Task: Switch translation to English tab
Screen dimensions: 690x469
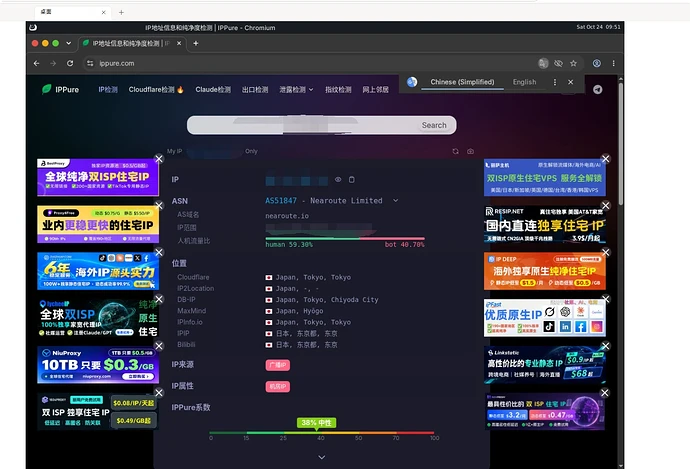Action: (524, 82)
